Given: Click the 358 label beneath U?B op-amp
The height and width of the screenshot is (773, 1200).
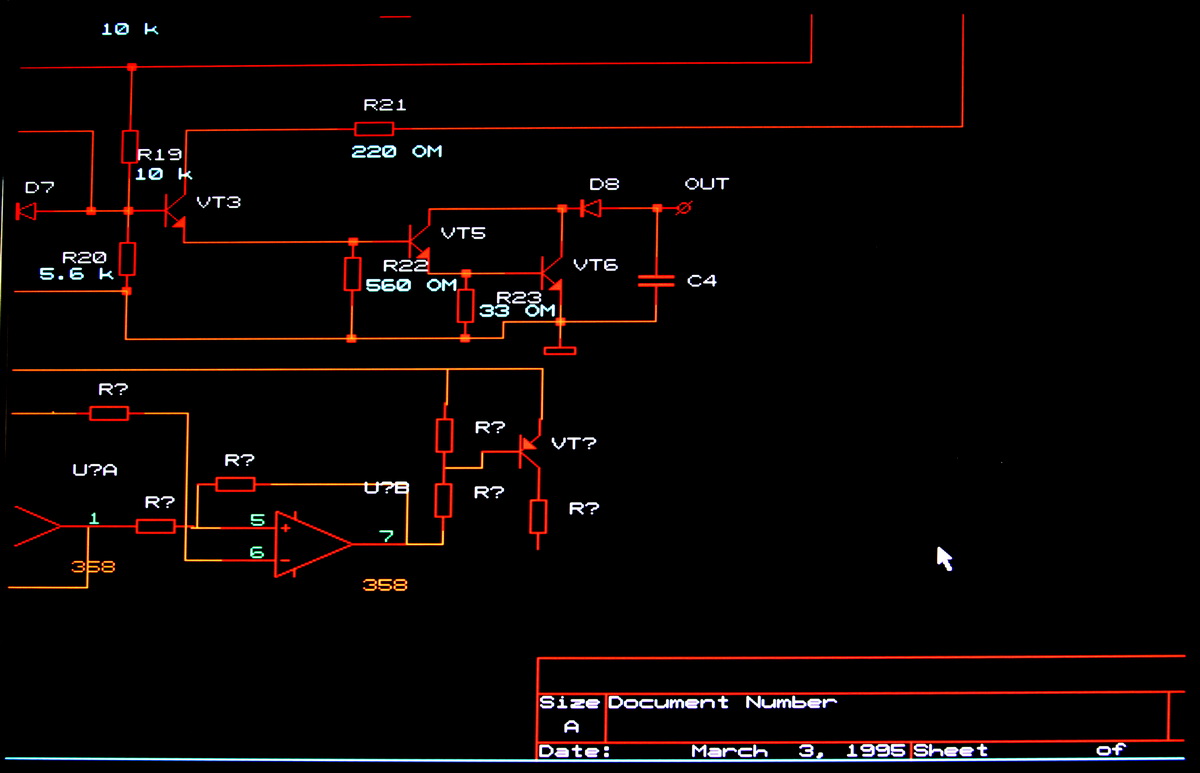Looking at the screenshot, I should coord(385,585).
